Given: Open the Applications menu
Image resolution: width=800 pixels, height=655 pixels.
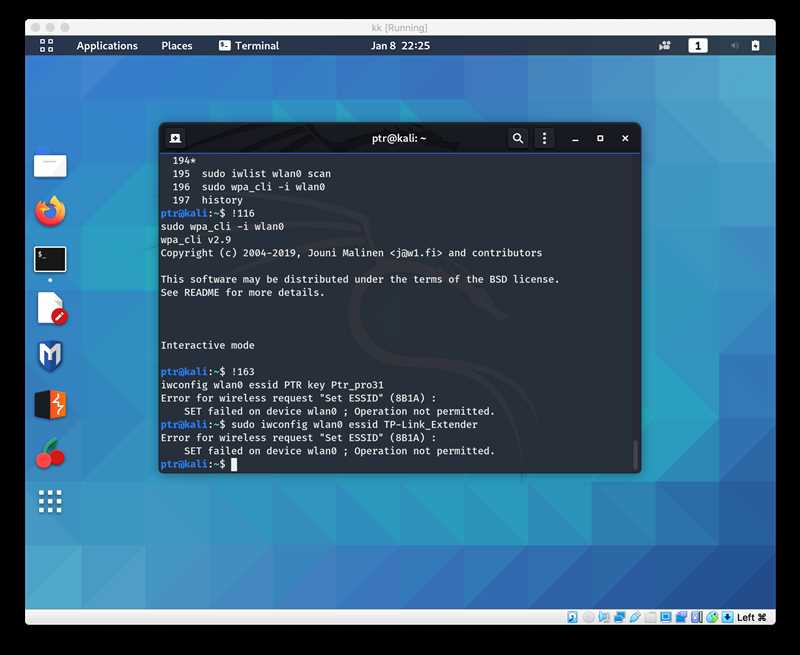Looking at the screenshot, I should pyautogui.click(x=107, y=45).
